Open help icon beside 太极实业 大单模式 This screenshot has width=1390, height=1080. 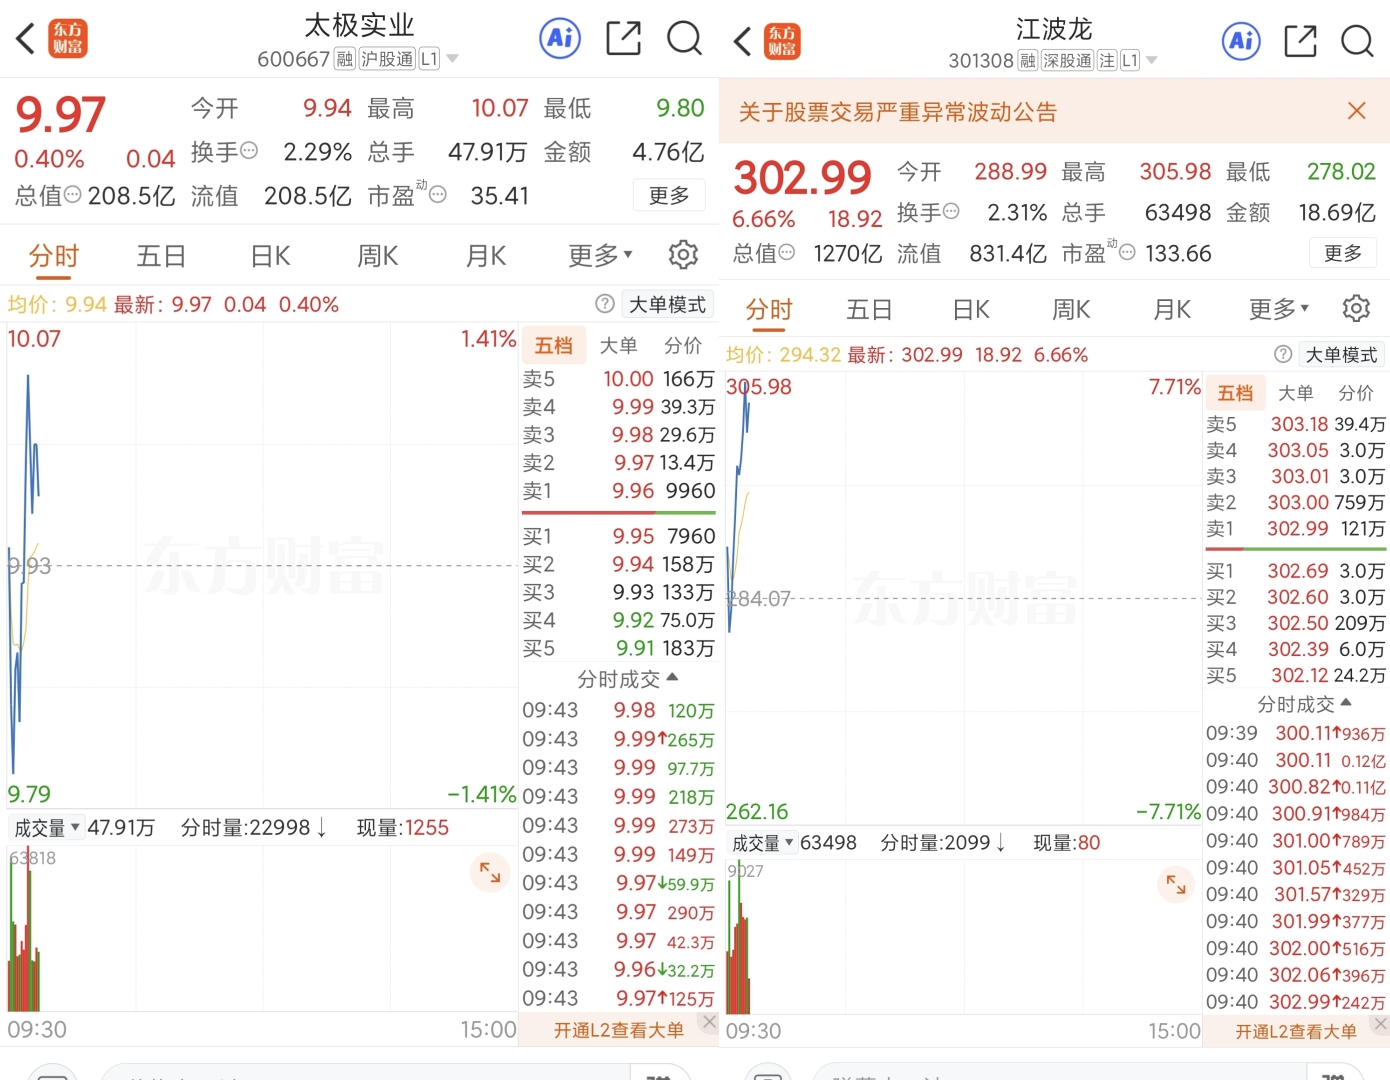604,304
